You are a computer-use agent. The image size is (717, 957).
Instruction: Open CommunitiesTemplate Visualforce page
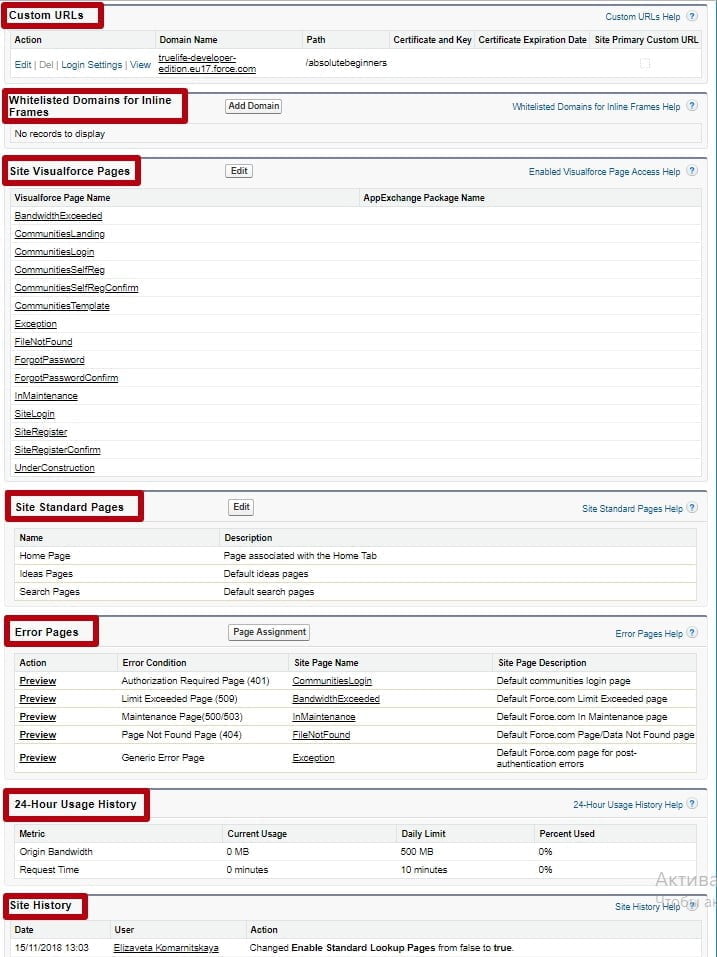(62, 306)
